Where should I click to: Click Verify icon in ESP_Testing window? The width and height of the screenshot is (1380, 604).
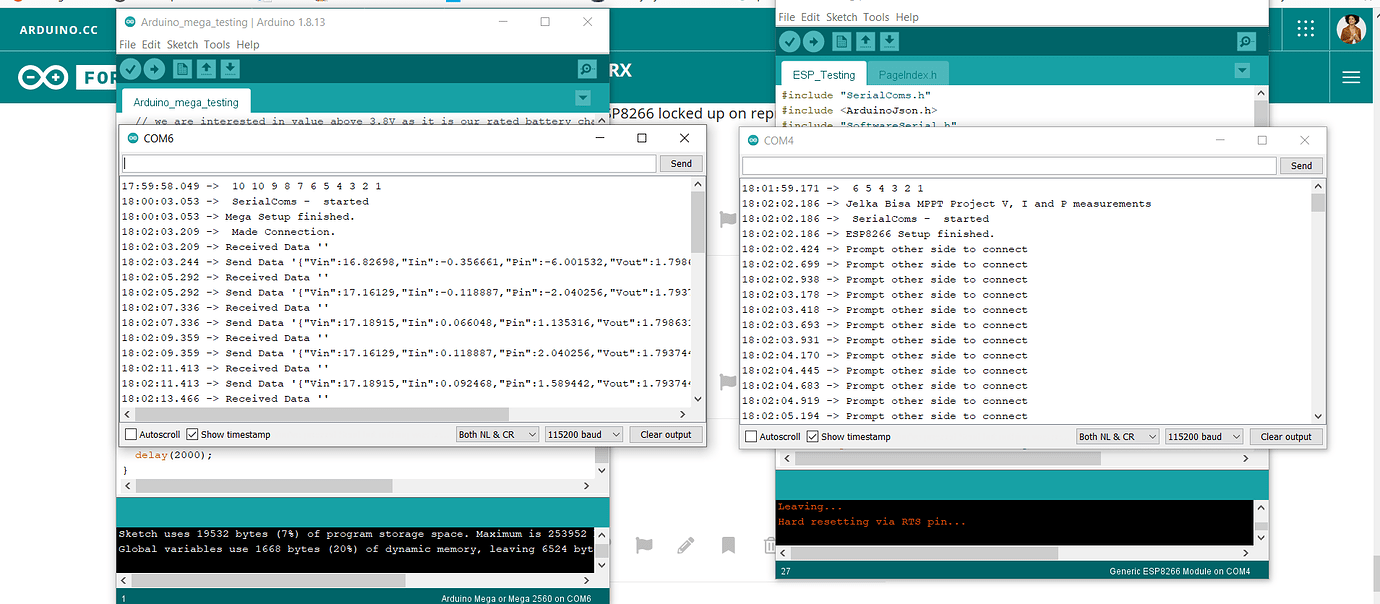click(x=790, y=41)
